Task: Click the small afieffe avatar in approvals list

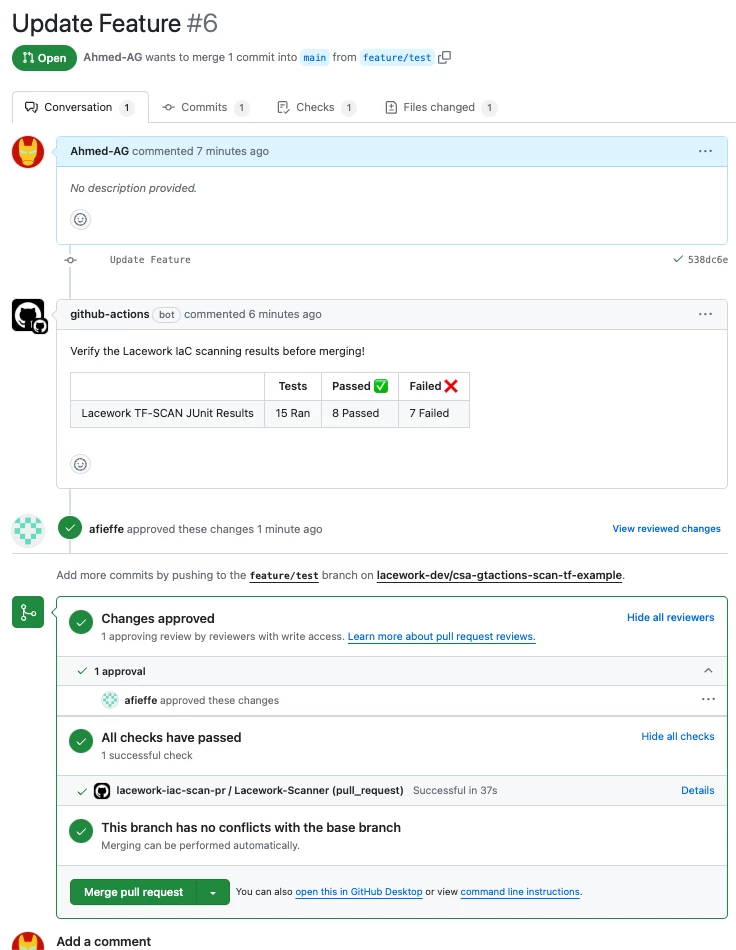Action: click(x=110, y=700)
